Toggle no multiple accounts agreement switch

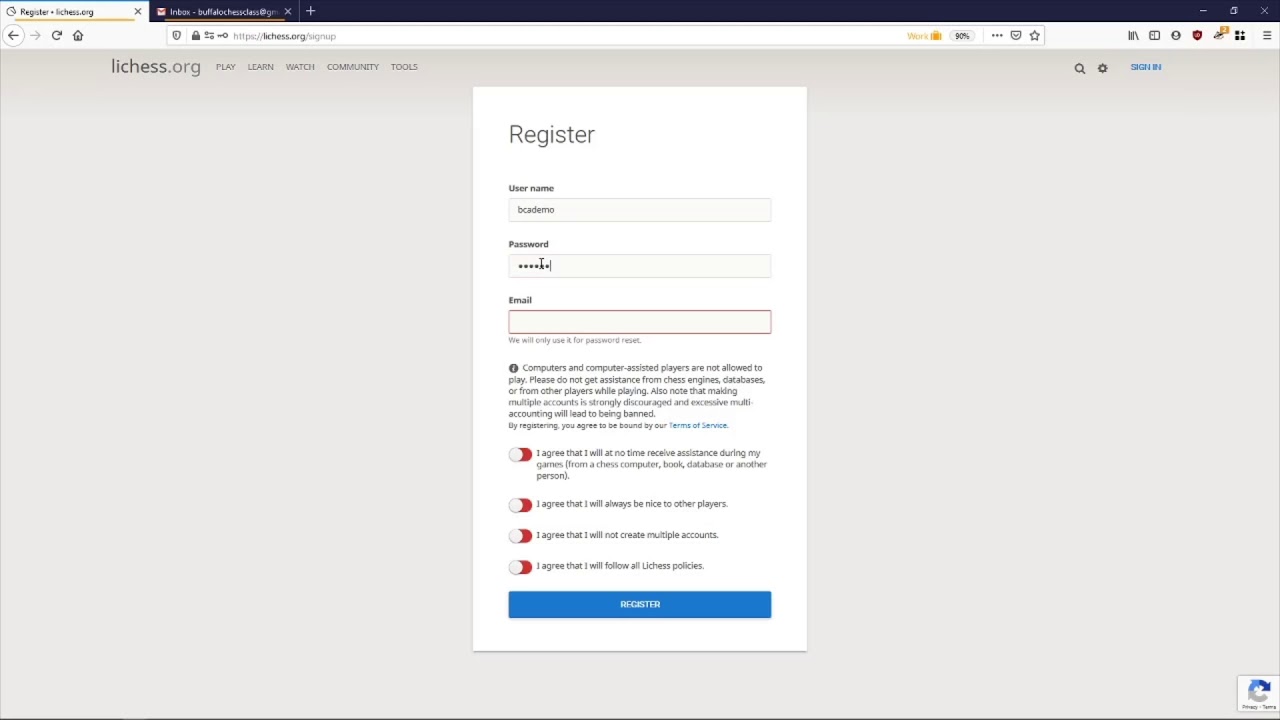point(520,536)
